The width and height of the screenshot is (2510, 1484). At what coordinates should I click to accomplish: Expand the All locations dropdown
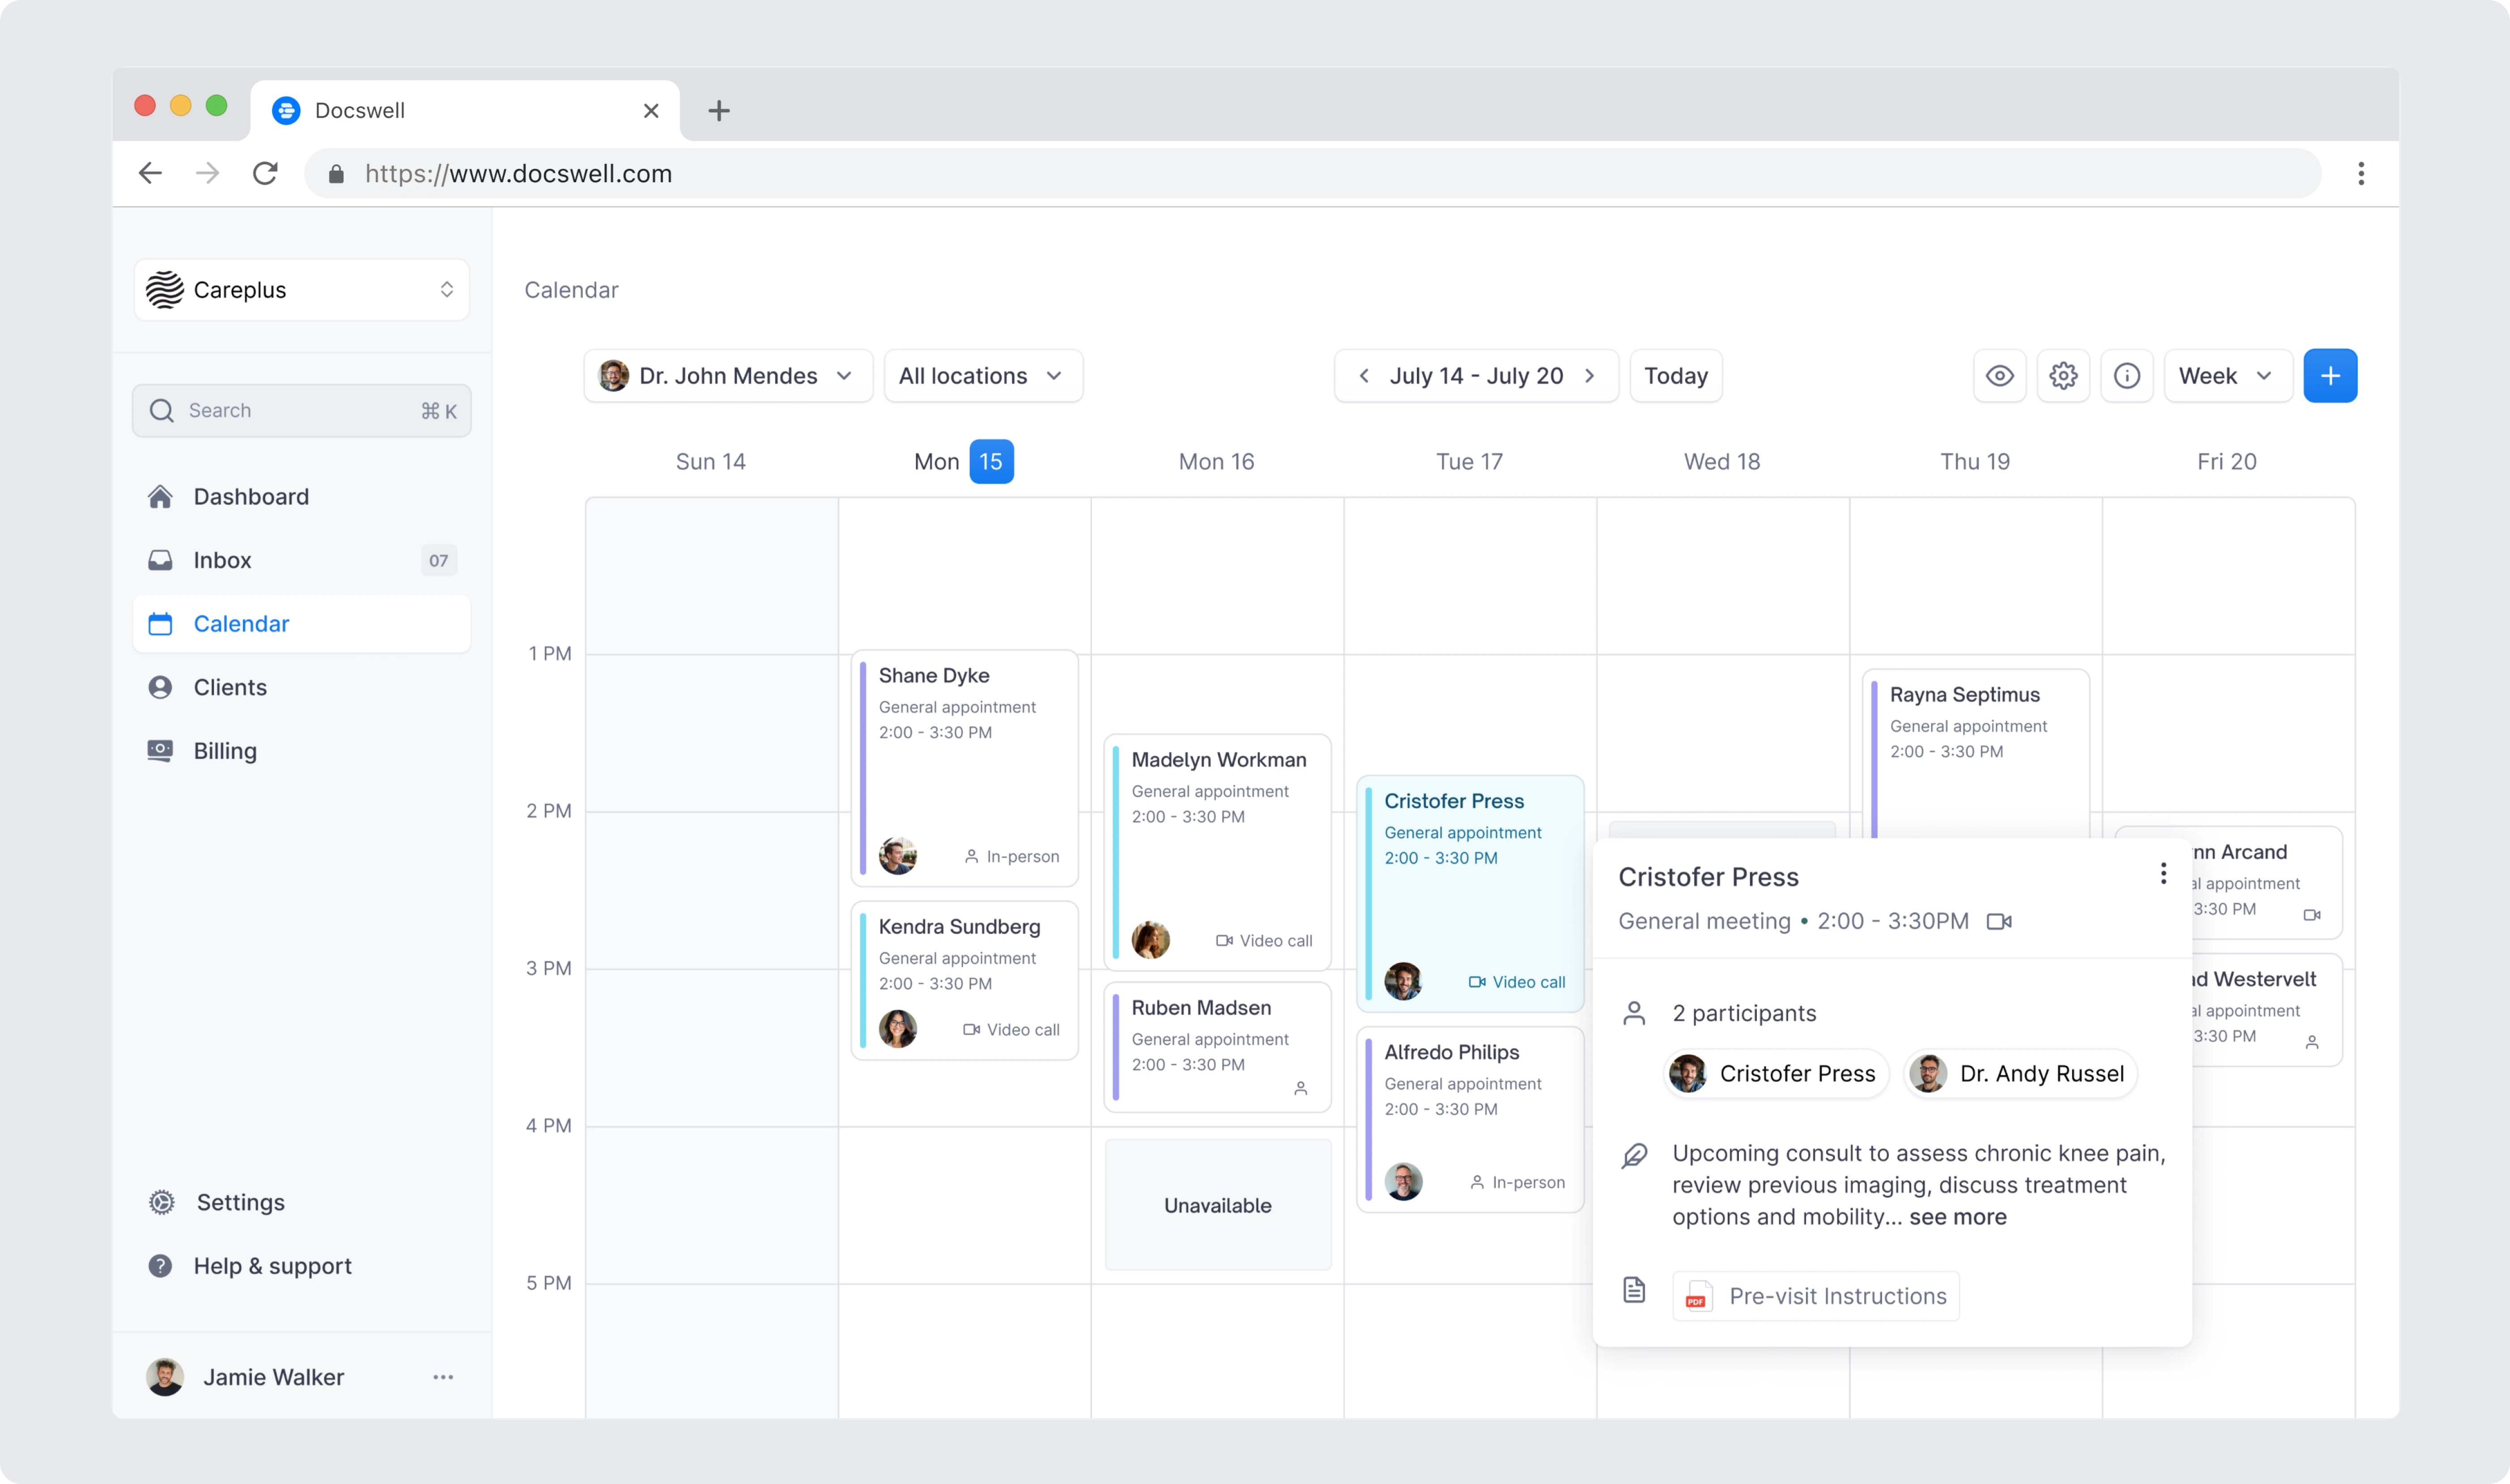(982, 376)
